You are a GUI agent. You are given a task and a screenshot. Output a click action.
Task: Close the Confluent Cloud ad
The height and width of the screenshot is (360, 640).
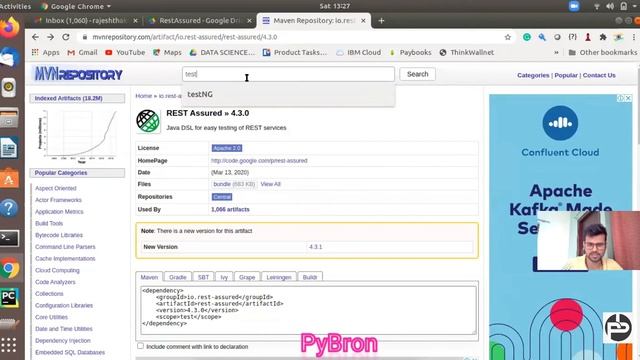tap(628, 98)
